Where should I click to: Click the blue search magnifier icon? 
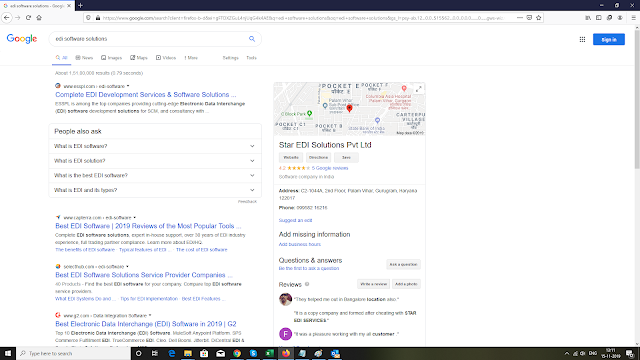click(252, 39)
